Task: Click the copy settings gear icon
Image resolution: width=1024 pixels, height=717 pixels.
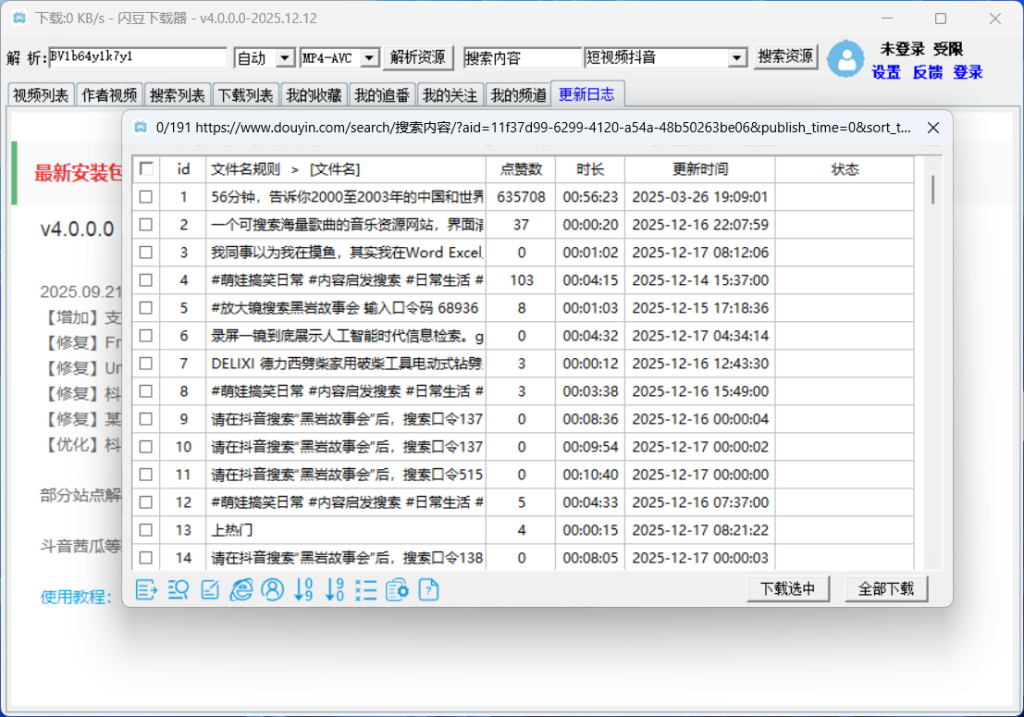Action: (397, 590)
